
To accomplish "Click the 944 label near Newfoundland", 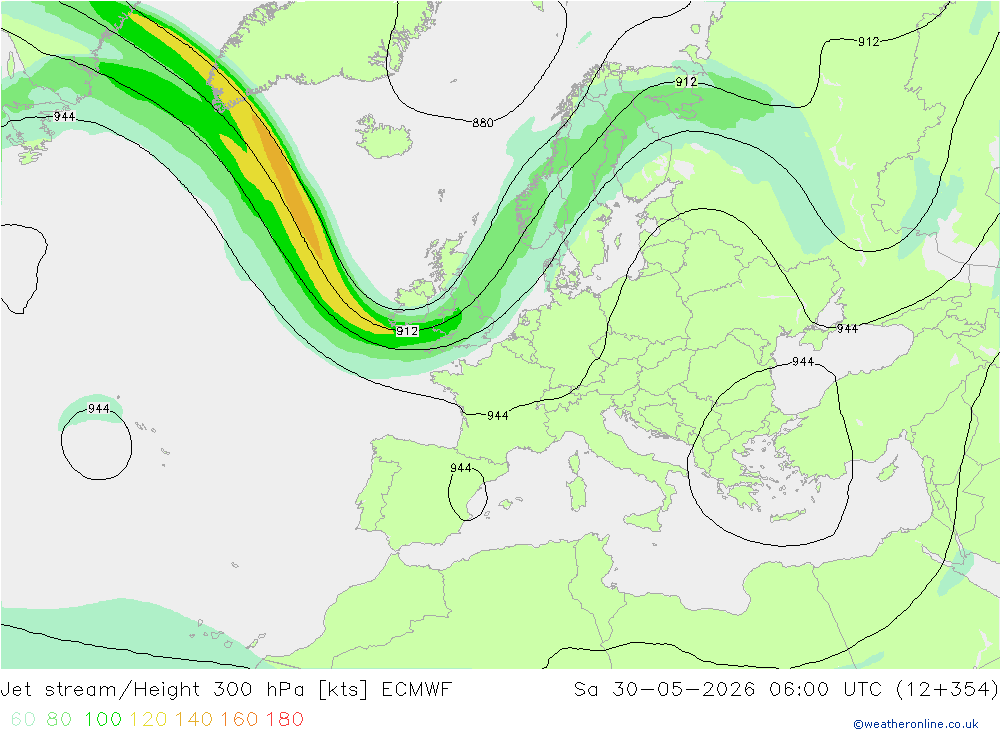I will pos(64,116).
